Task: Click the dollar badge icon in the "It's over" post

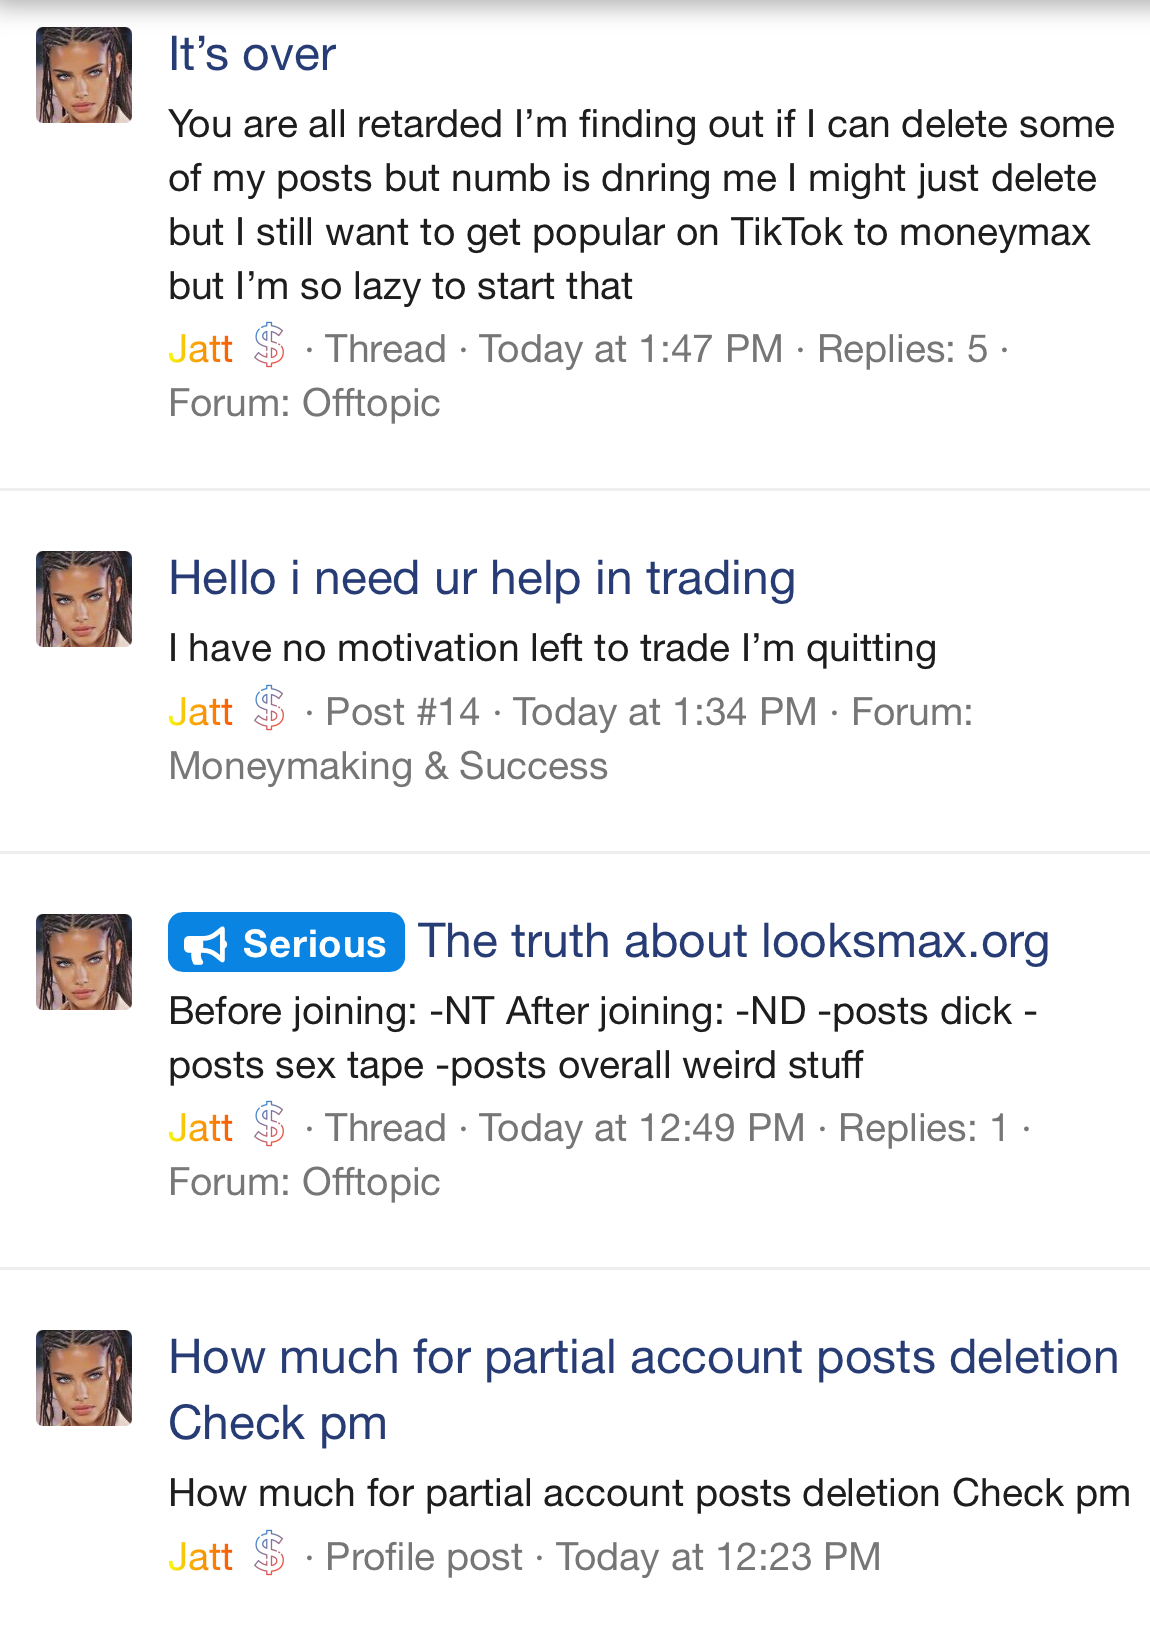Action: (x=269, y=346)
